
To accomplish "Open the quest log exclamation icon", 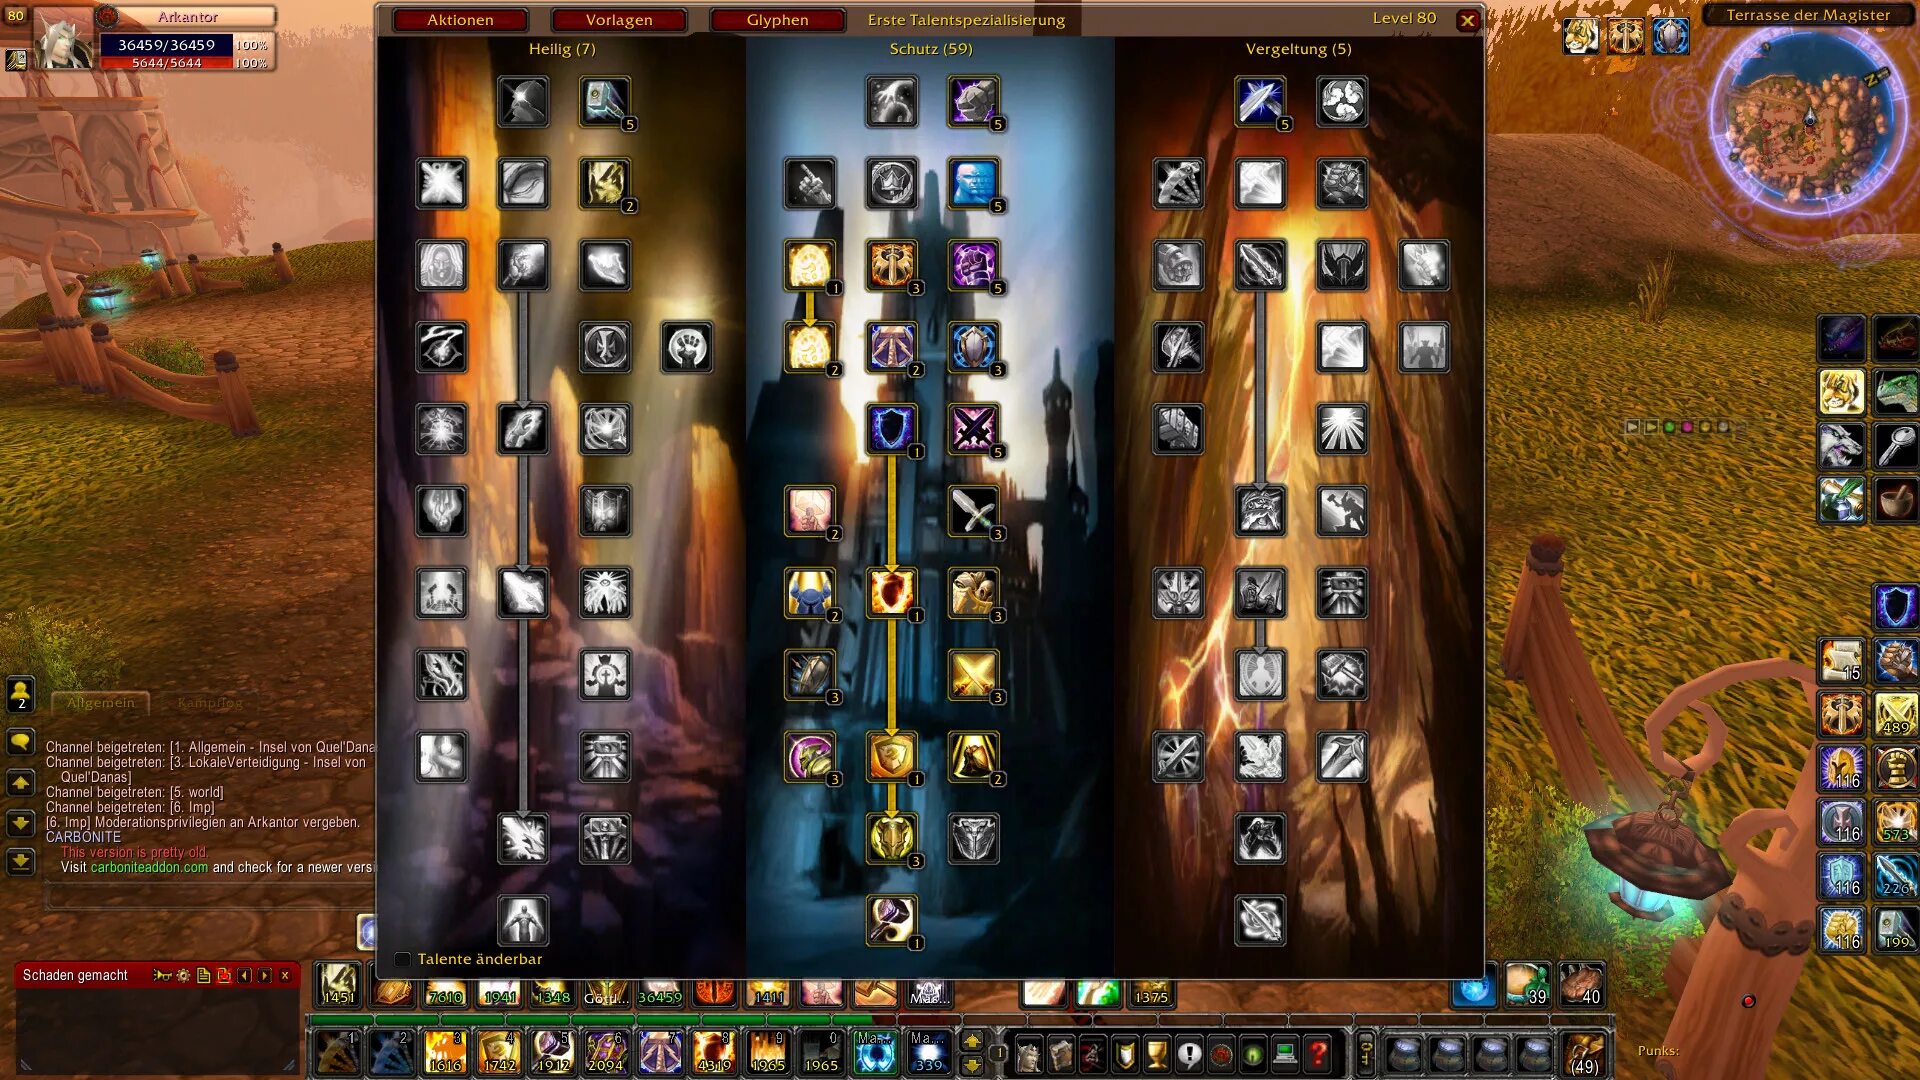I will [1189, 1054].
